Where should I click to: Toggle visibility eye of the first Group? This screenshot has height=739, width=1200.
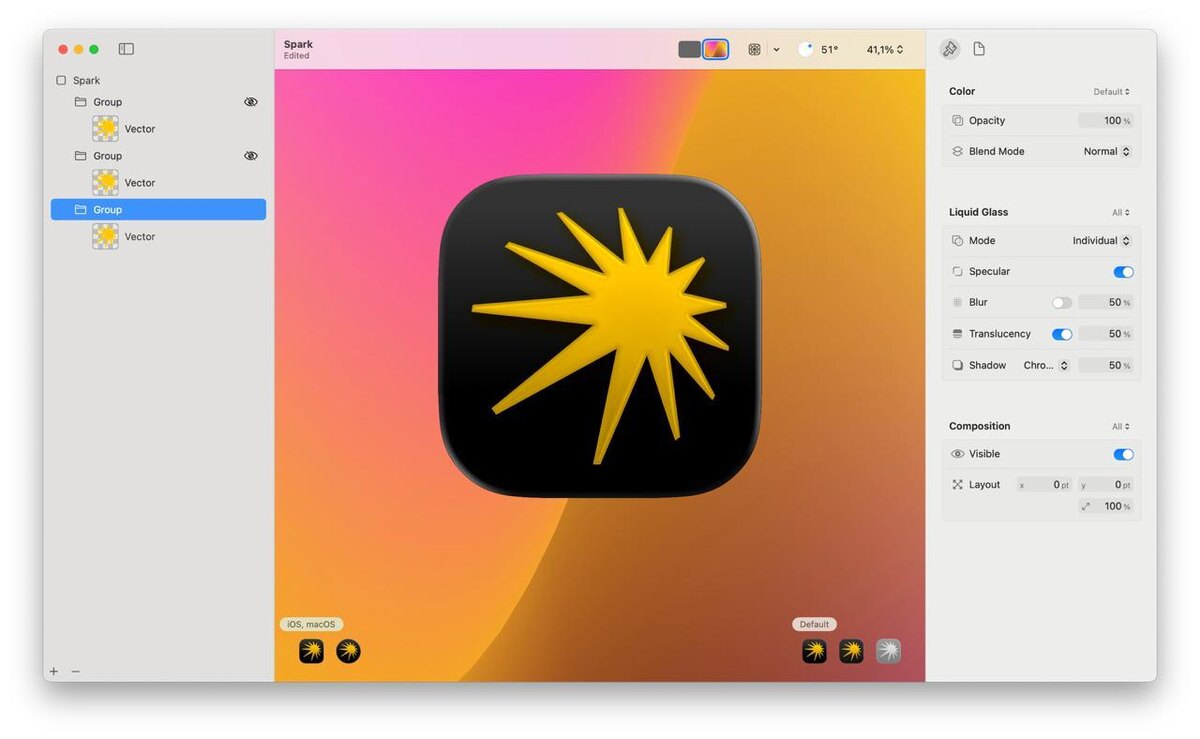[x=251, y=102]
